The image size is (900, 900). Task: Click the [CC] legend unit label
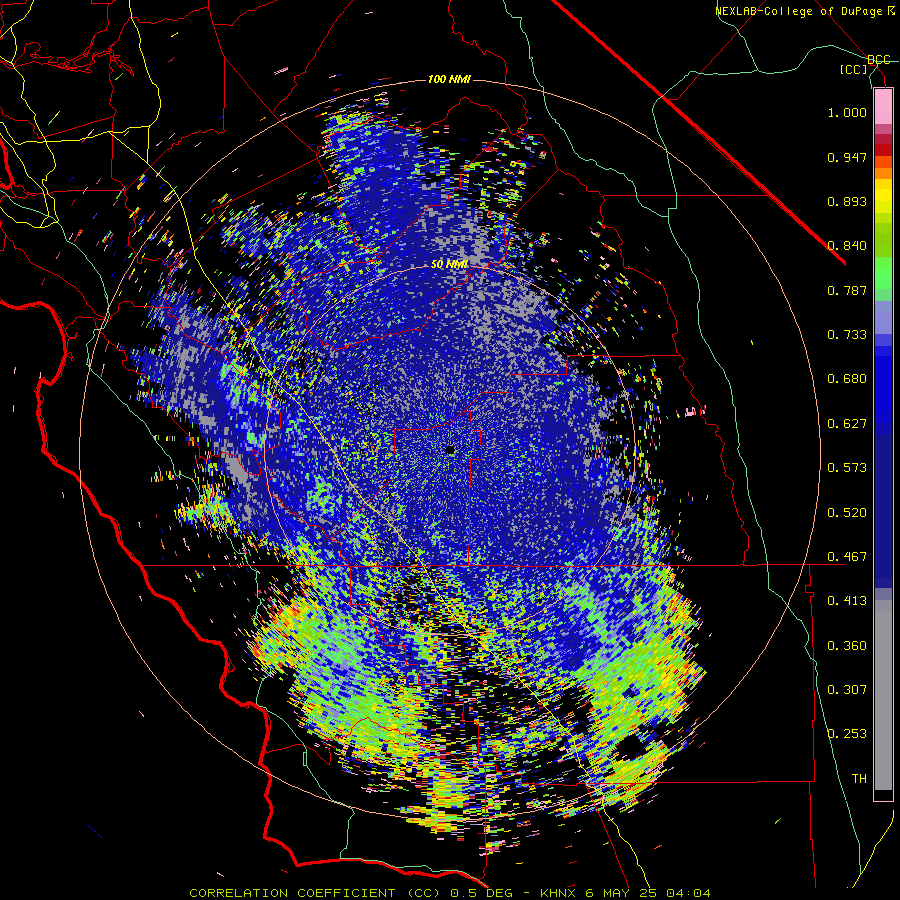point(854,69)
